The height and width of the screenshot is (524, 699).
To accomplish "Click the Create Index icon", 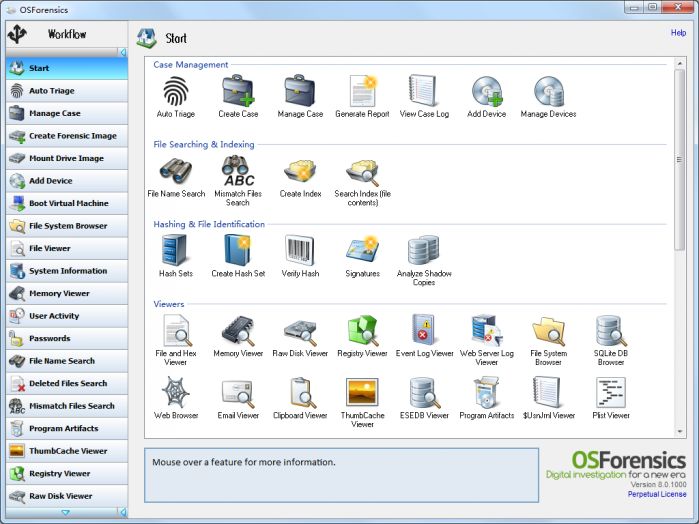I will tap(300, 172).
